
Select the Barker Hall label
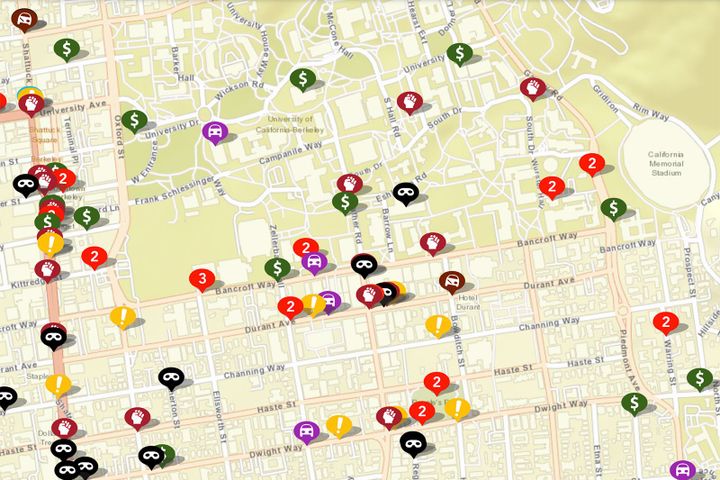point(180,65)
